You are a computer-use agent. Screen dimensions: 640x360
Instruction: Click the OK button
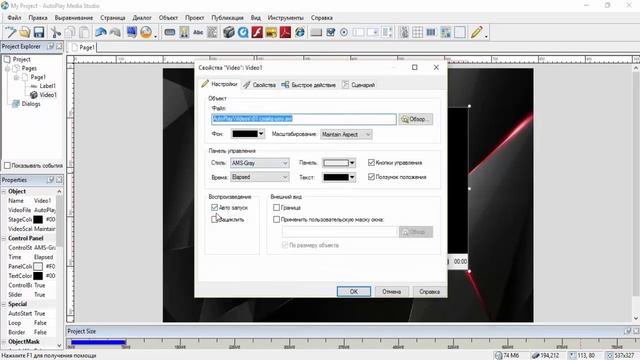click(354, 291)
